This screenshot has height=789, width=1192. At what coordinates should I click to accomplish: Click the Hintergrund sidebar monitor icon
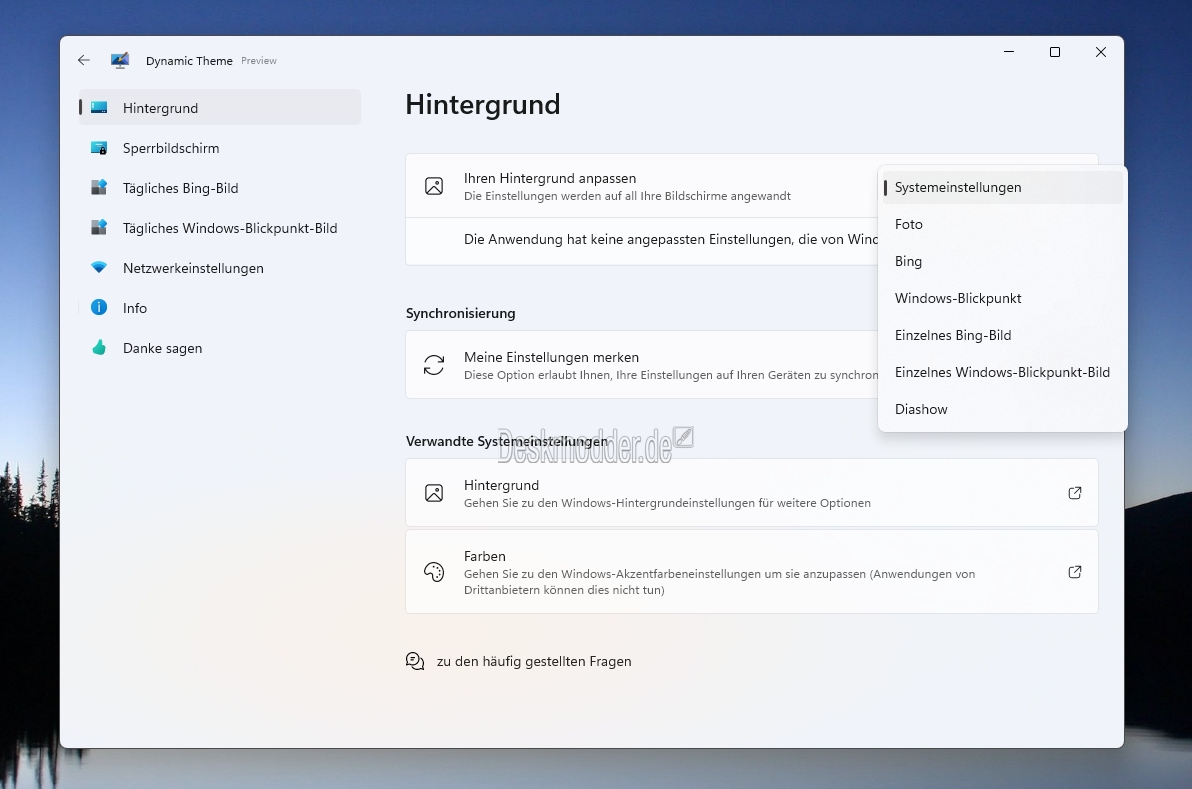99,108
